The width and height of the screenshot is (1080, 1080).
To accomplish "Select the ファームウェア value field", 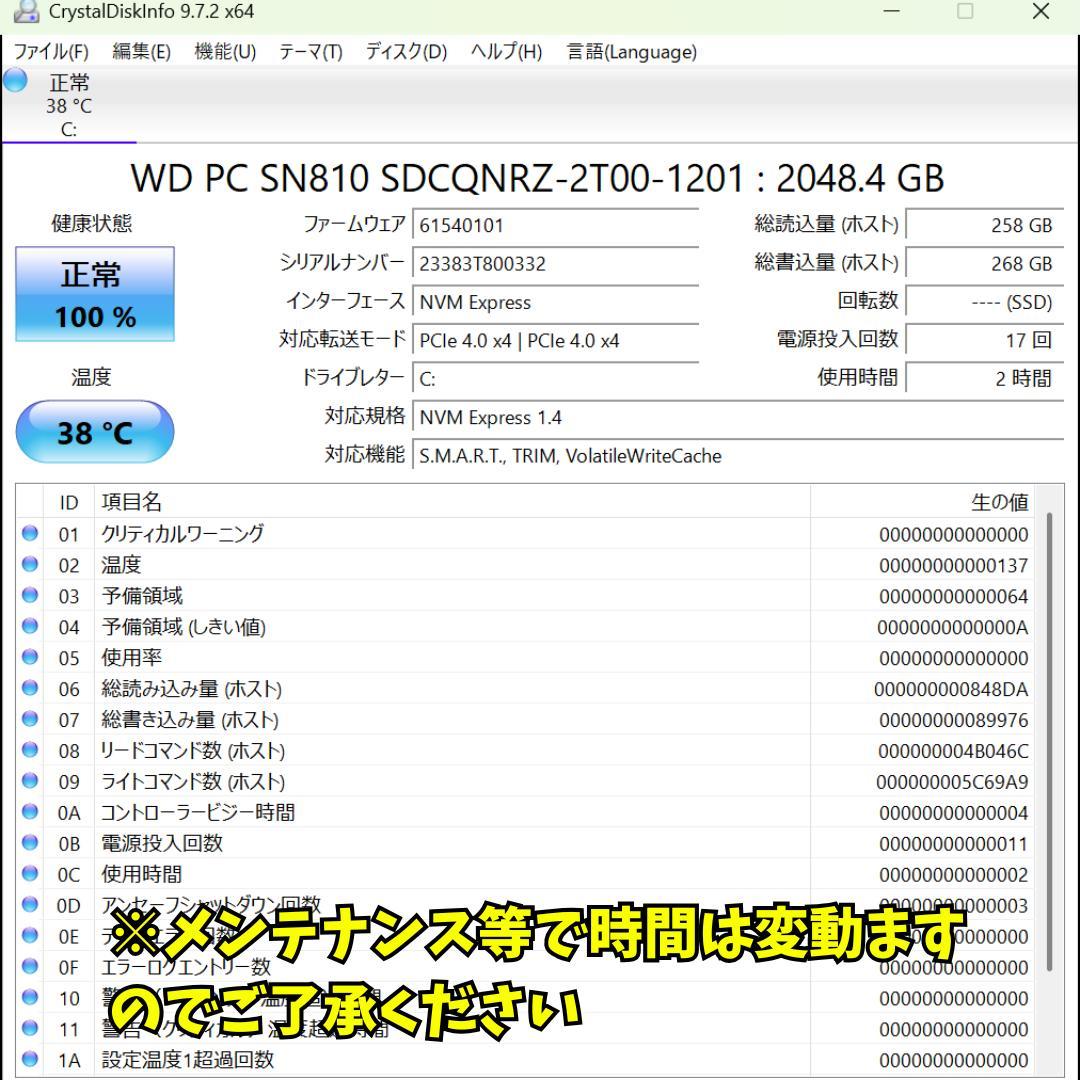I will point(555,225).
